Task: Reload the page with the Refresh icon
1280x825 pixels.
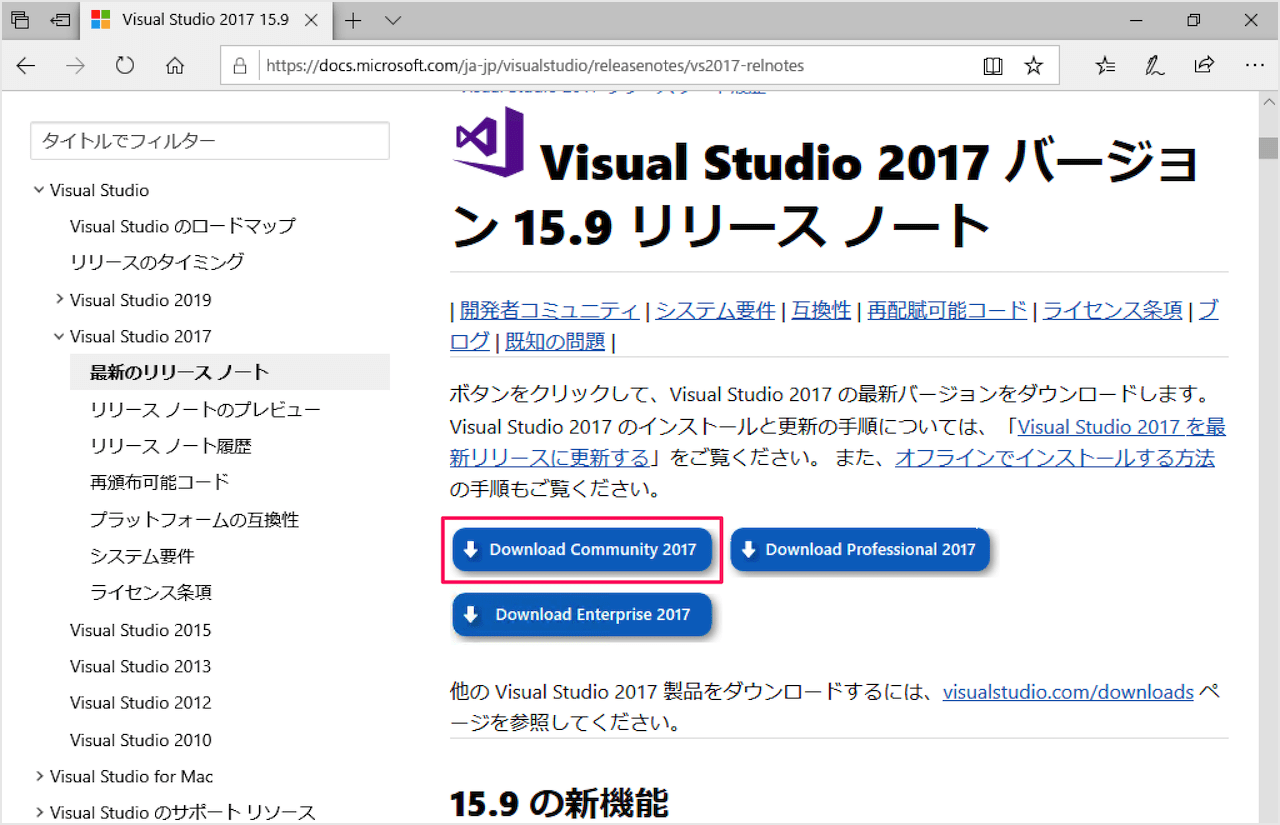Action: pos(125,66)
